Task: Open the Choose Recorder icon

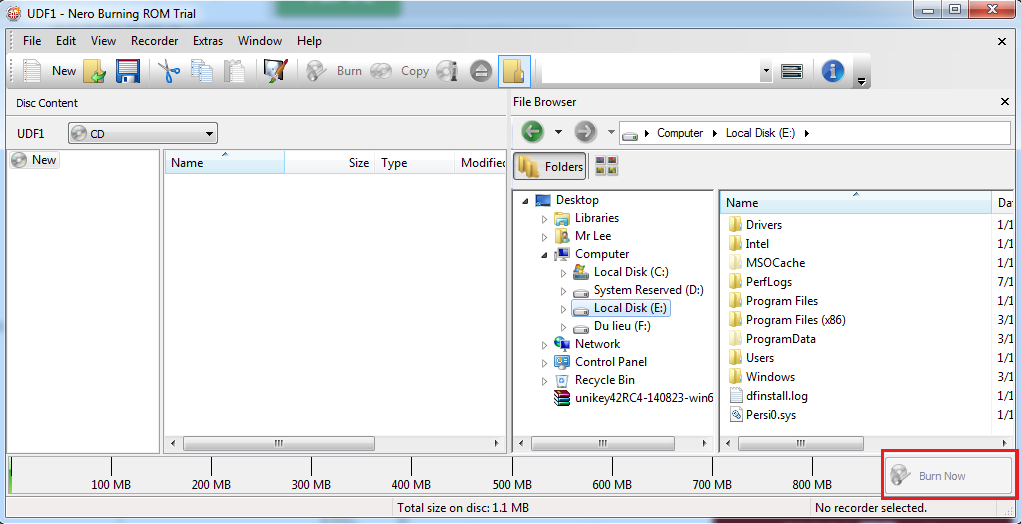Action: (x=792, y=71)
